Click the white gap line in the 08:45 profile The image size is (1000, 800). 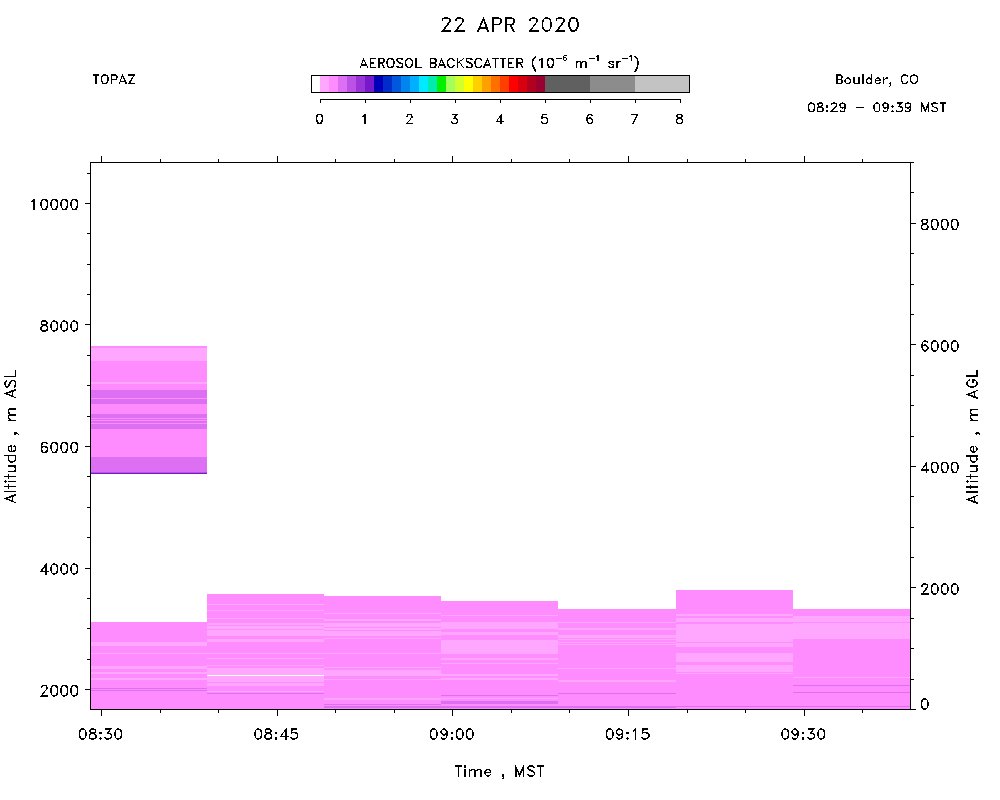[x=265, y=675]
